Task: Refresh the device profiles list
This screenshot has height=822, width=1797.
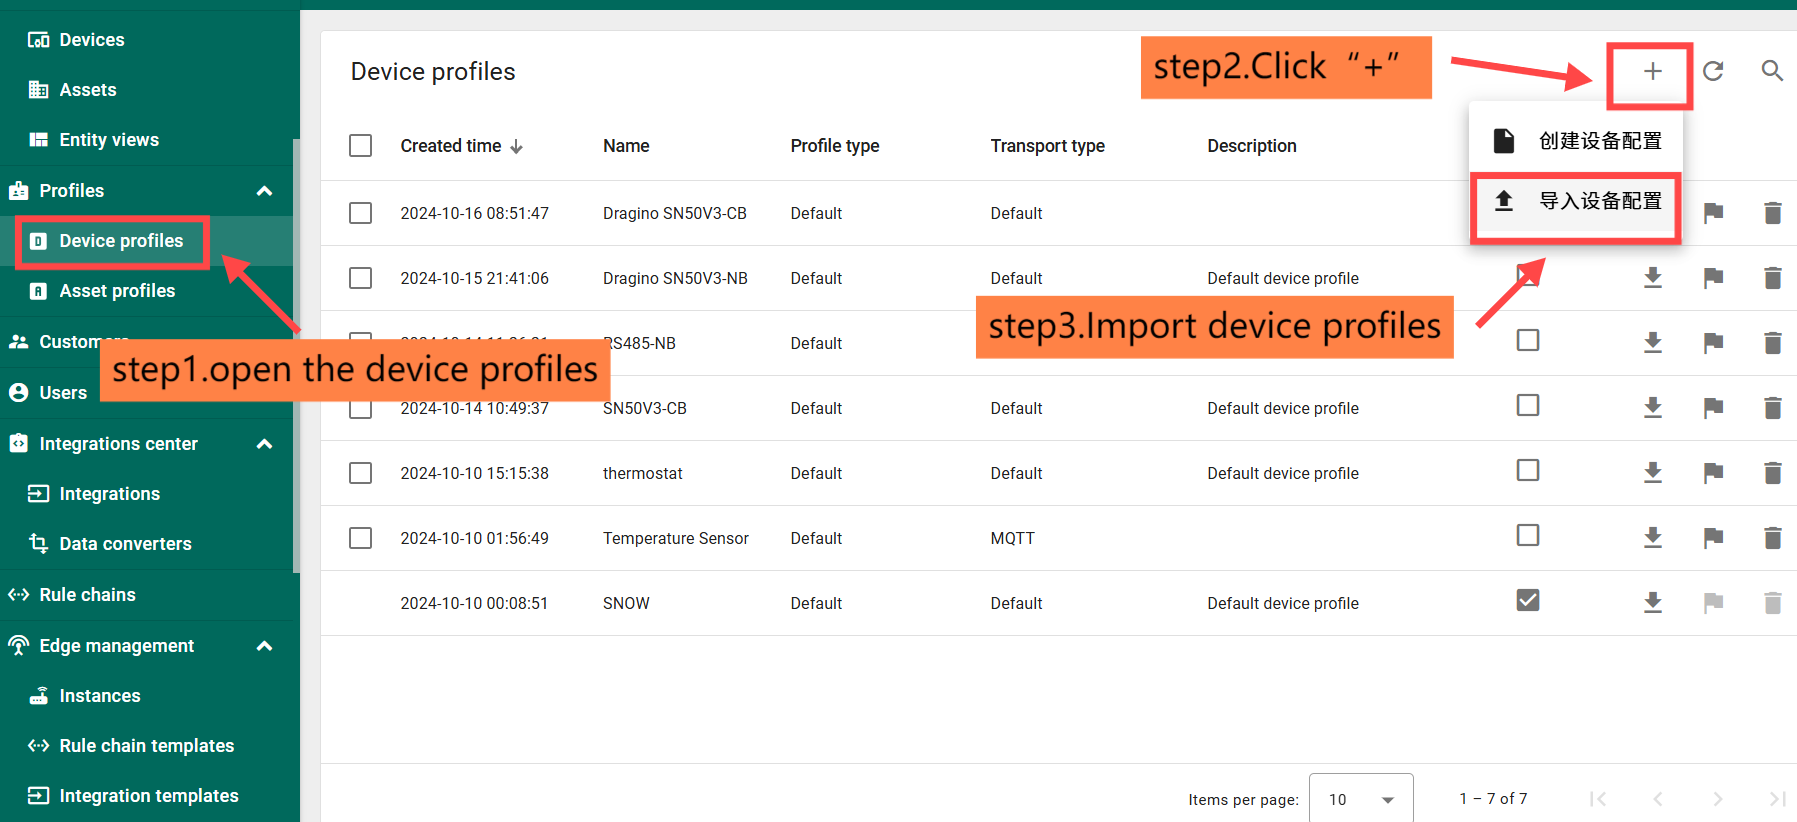Action: pyautogui.click(x=1713, y=71)
